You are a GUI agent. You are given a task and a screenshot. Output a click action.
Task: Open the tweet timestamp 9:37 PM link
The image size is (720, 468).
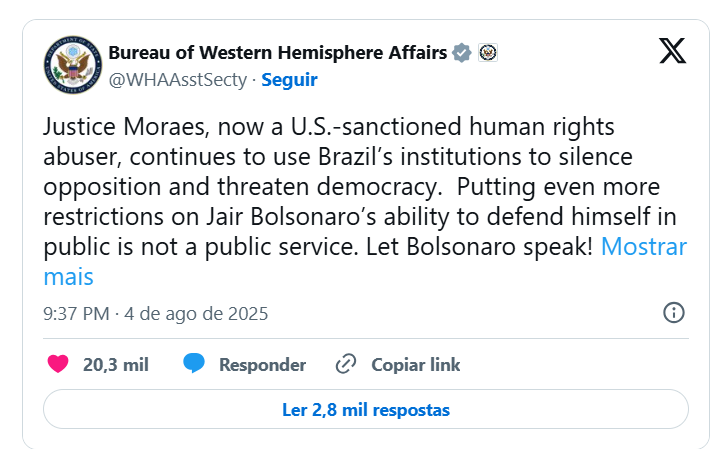(76, 314)
